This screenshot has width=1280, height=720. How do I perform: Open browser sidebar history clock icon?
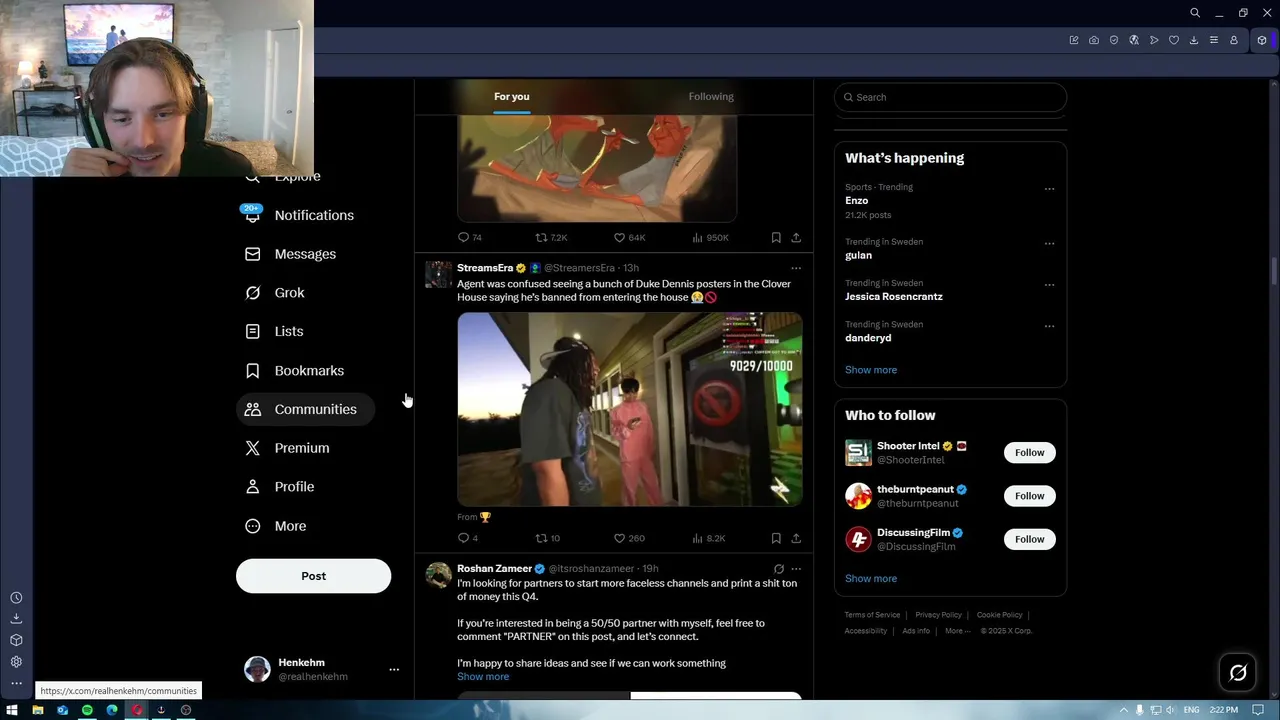tap(16, 598)
